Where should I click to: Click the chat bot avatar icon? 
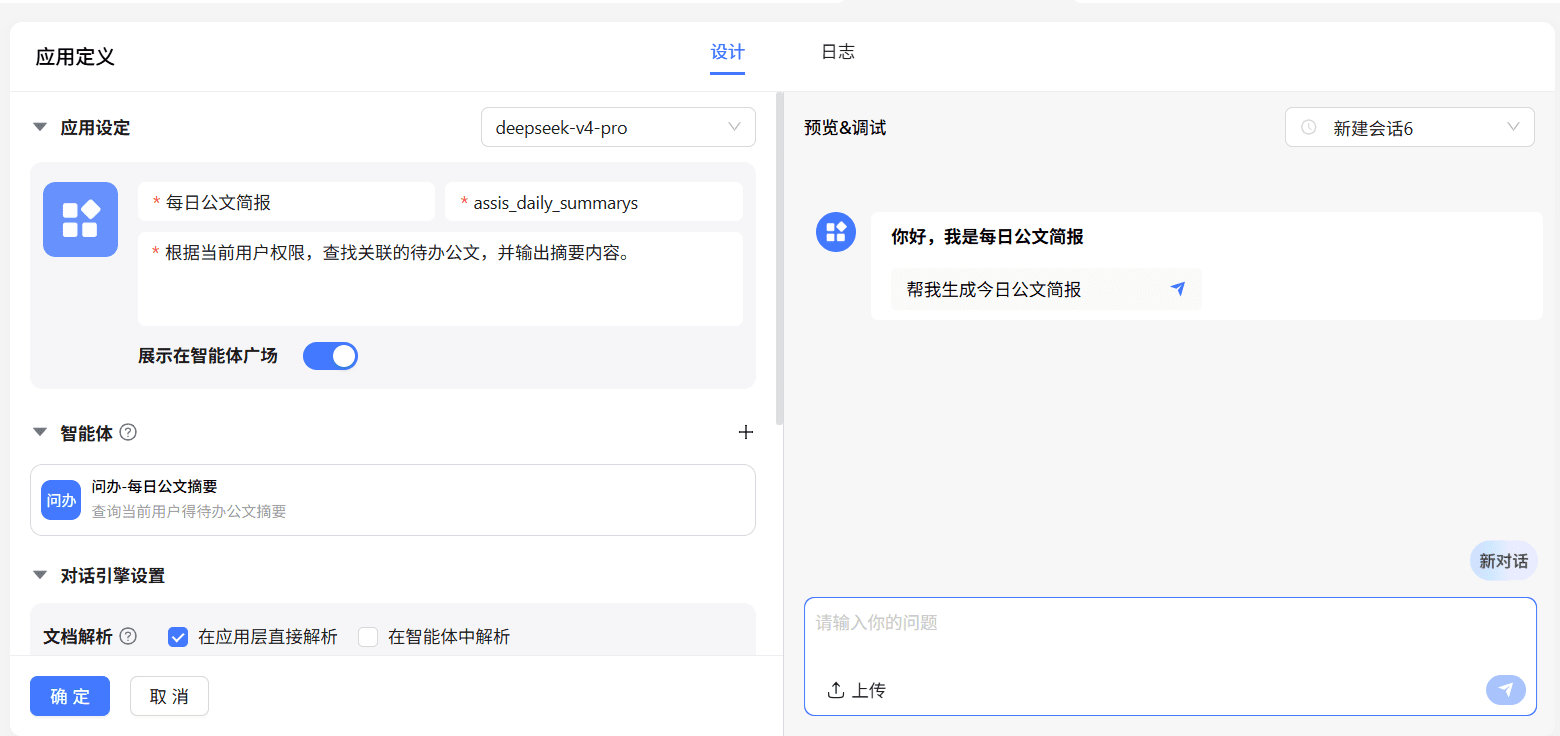836,232
